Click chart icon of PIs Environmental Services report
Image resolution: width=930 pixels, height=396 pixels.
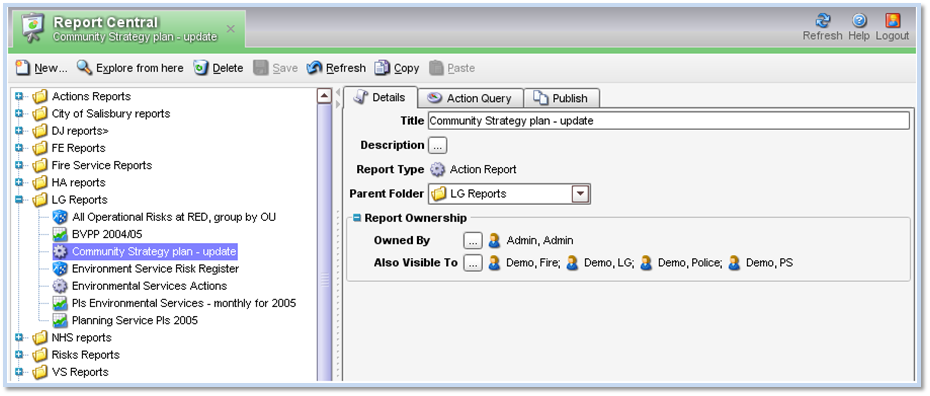60,303
